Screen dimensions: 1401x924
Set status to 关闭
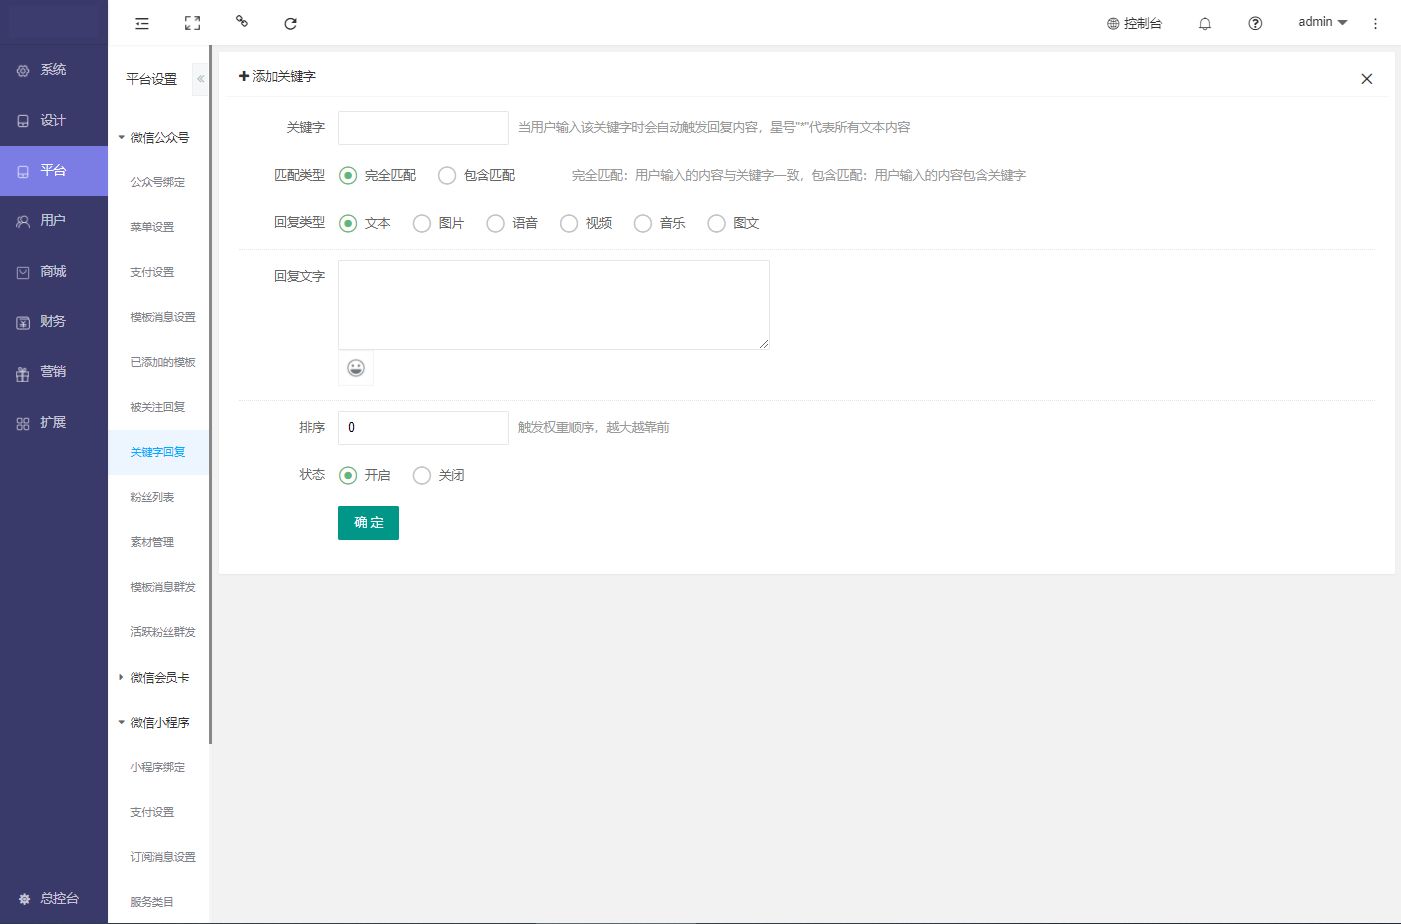pos(422,476)
